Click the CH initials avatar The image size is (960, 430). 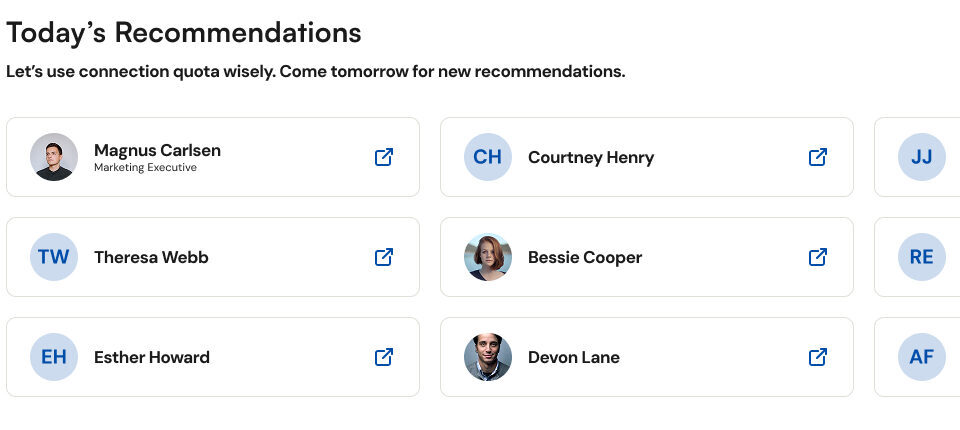[x=488, y=157]
